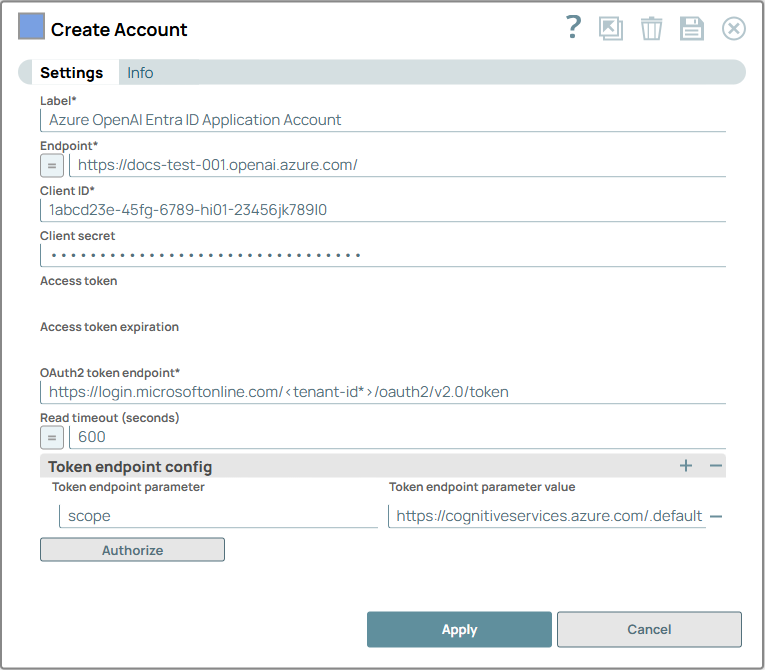This screenshot has width=765, height=670.
Task: Click the Token endpoint config heading
Action: click(x=130, y=467)
